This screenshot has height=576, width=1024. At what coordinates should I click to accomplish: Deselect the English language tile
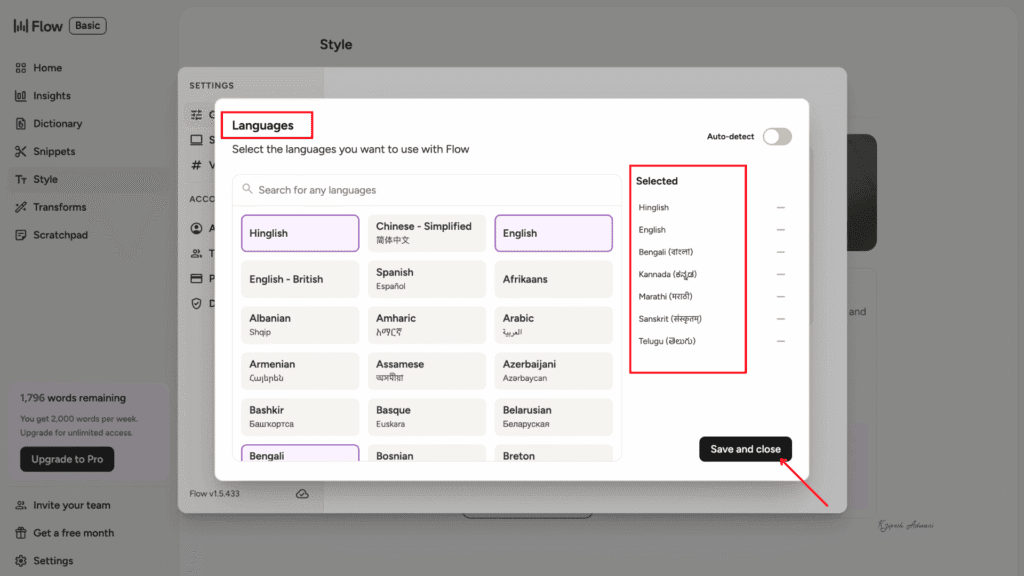553,233
